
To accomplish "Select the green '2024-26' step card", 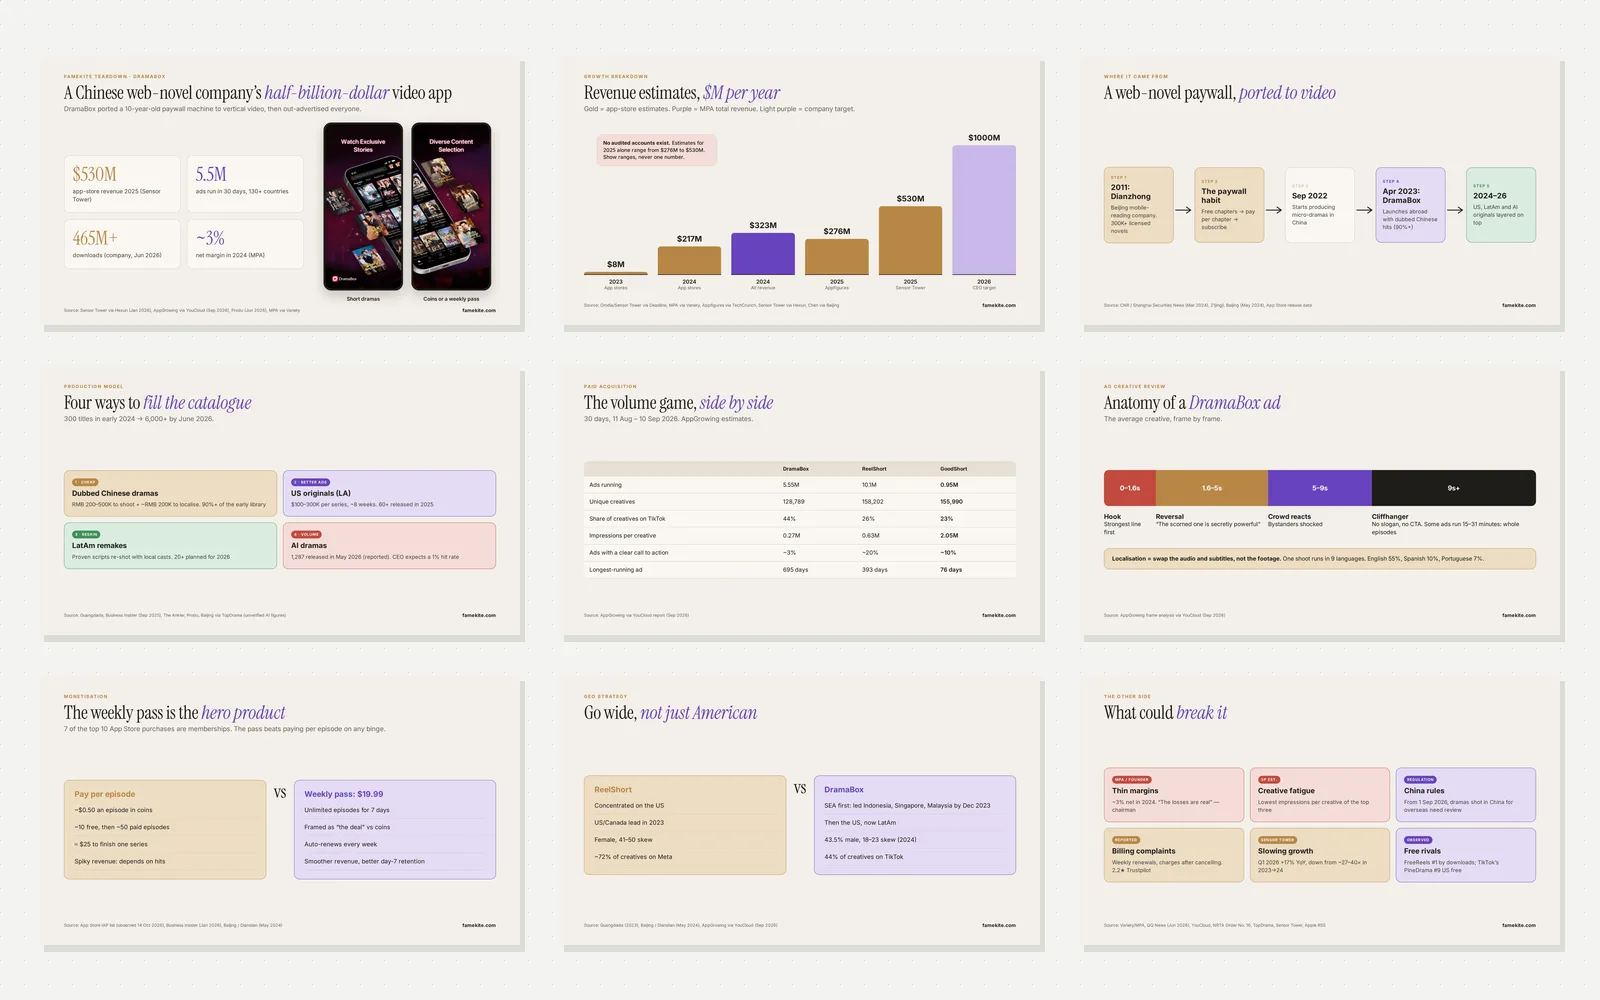I will tap(1500, 205).
